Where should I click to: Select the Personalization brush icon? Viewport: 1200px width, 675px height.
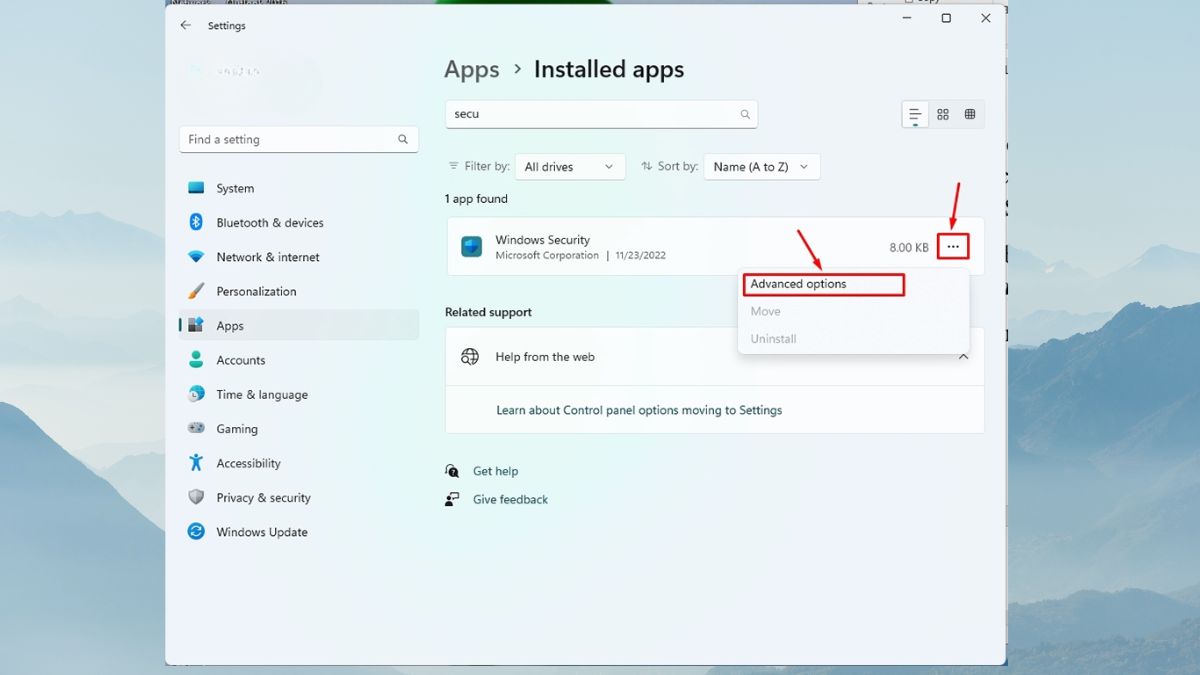(x=196, y=291)
